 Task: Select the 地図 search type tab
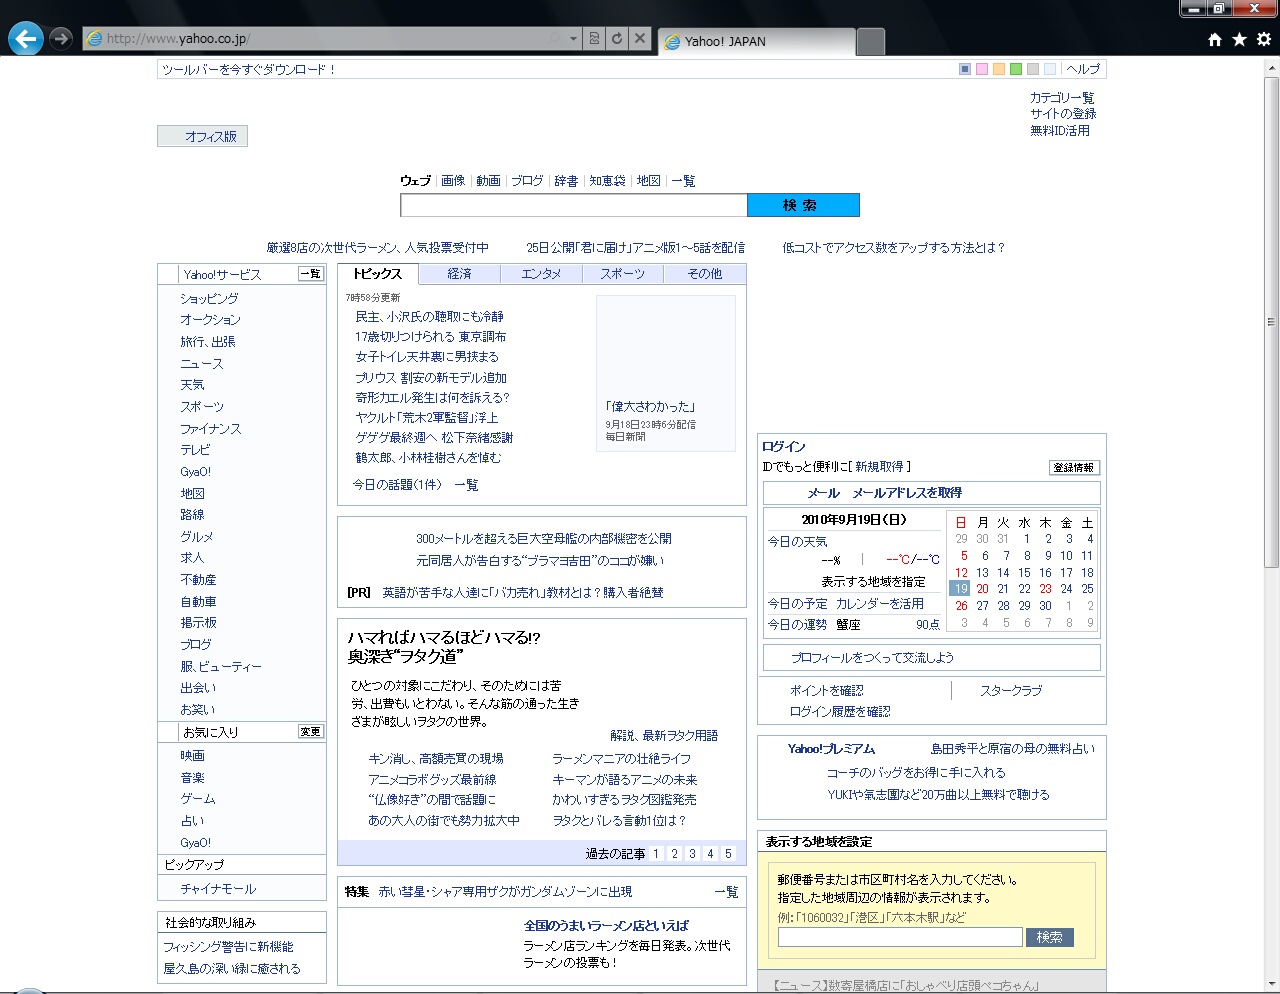pyautogui.click(x=649, y=181)
